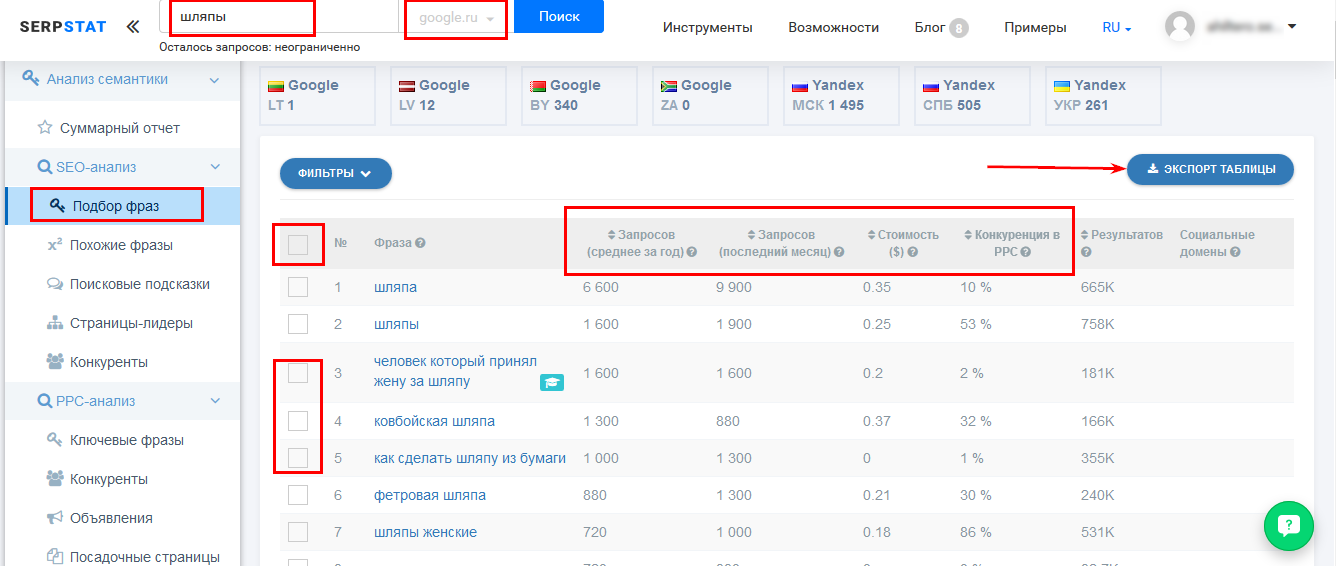Toggle the select-all checkbox in table header
The width and height of the screenshot is (1336, 566).
coord(297,244)
